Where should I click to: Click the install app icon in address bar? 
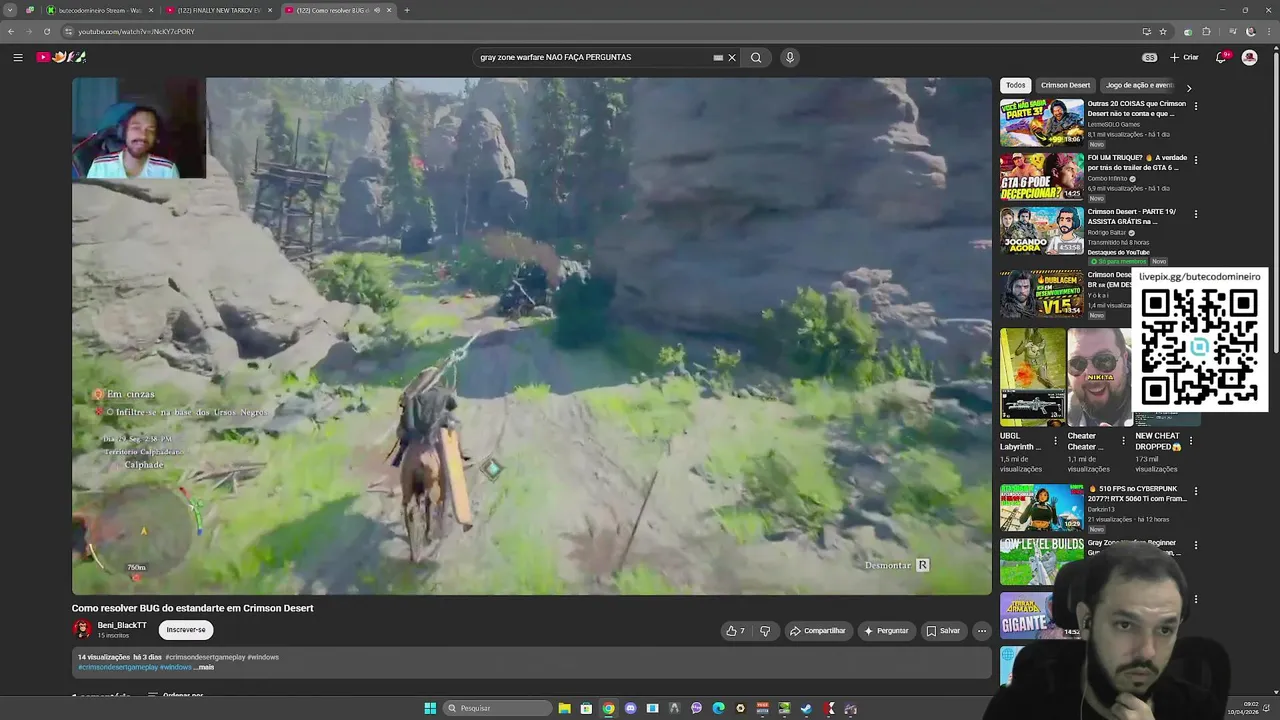pyautogui.click(x=1147, y=31)
